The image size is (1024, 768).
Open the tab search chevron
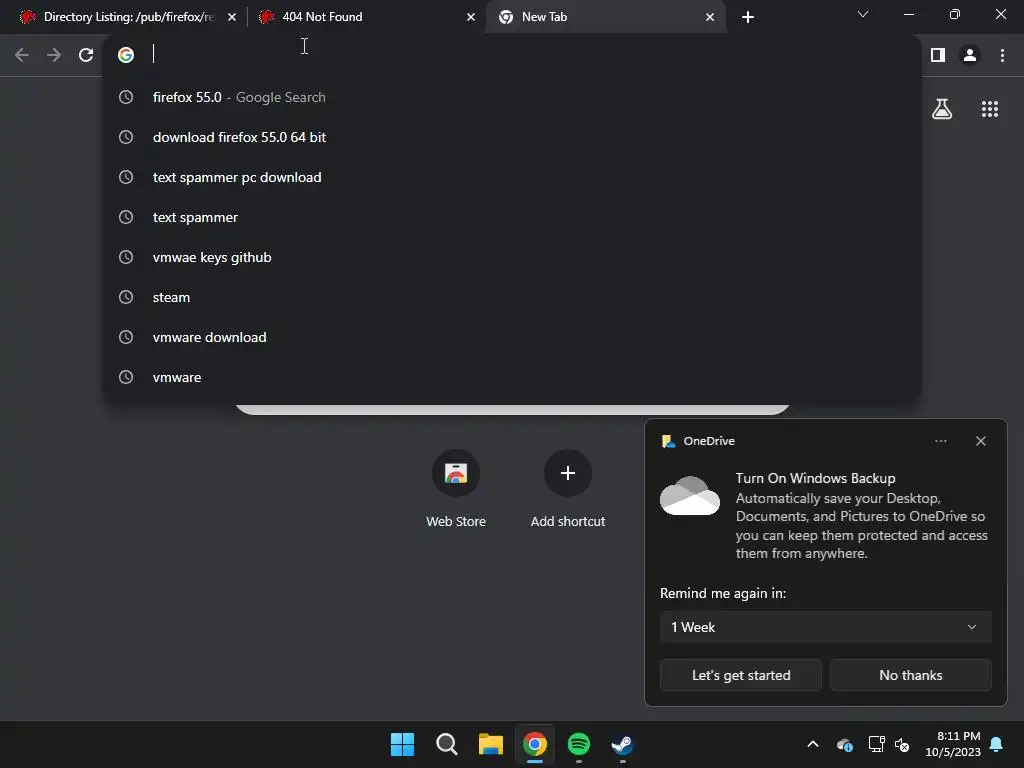[863, 14]
